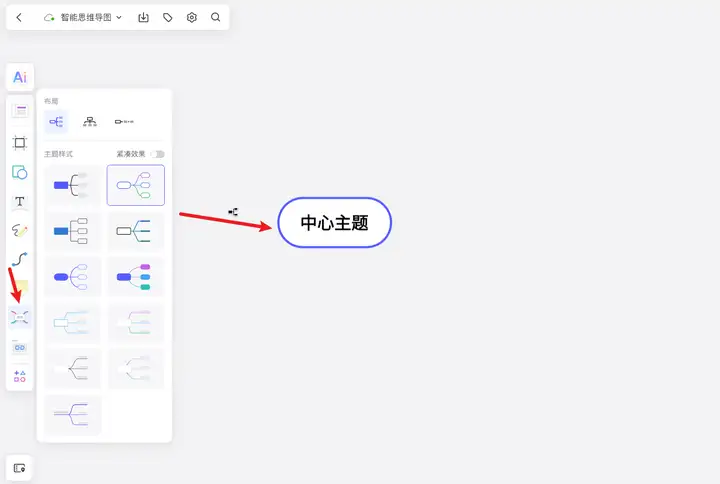Pick the outlined colorful curved style thumbnail
Screen dimensions: 720x484
135,185
